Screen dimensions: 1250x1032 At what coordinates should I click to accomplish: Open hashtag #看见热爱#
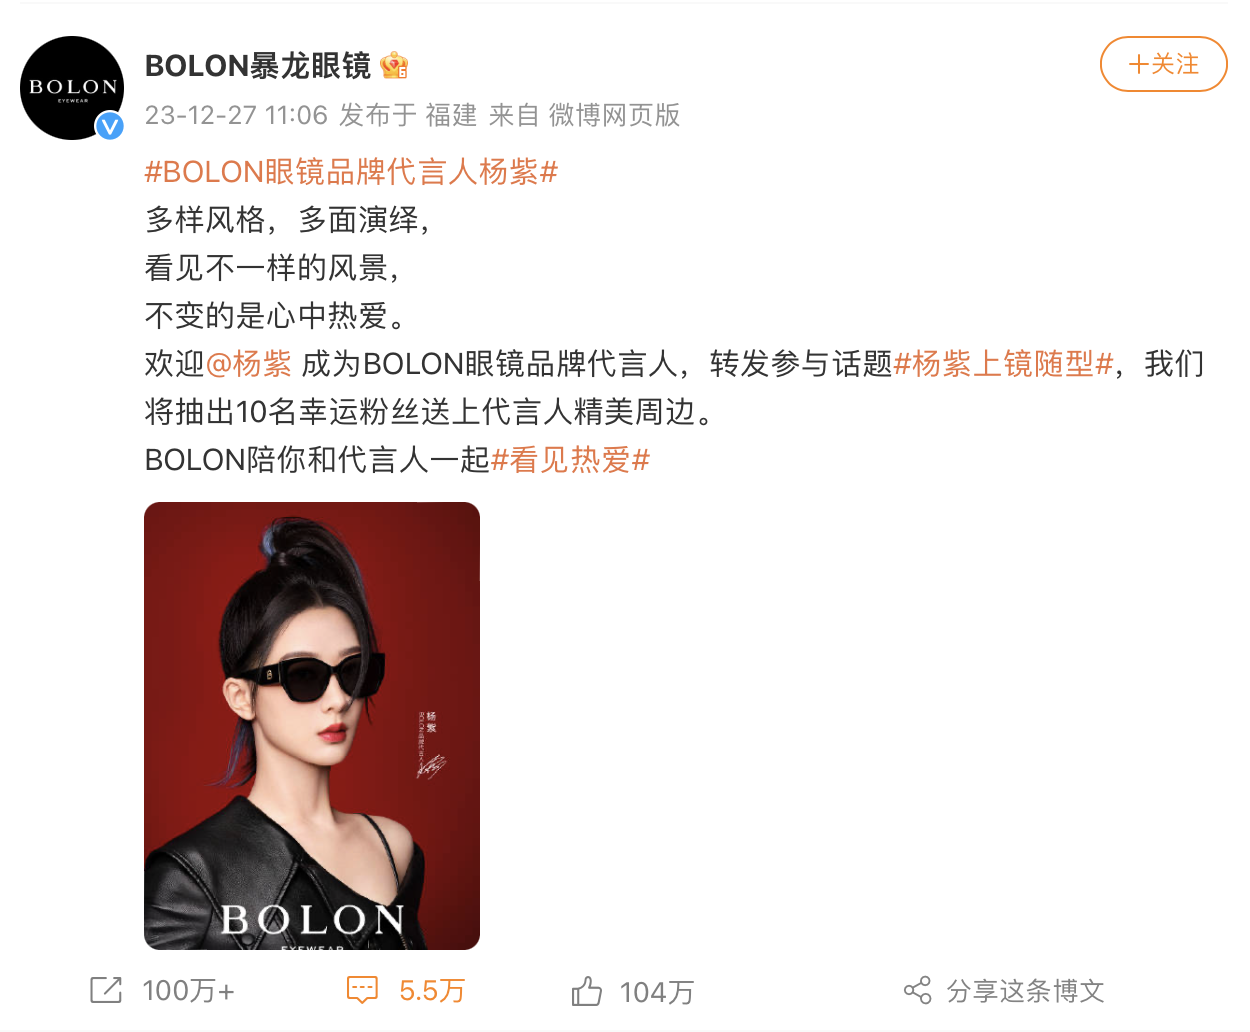pos(570,460)
